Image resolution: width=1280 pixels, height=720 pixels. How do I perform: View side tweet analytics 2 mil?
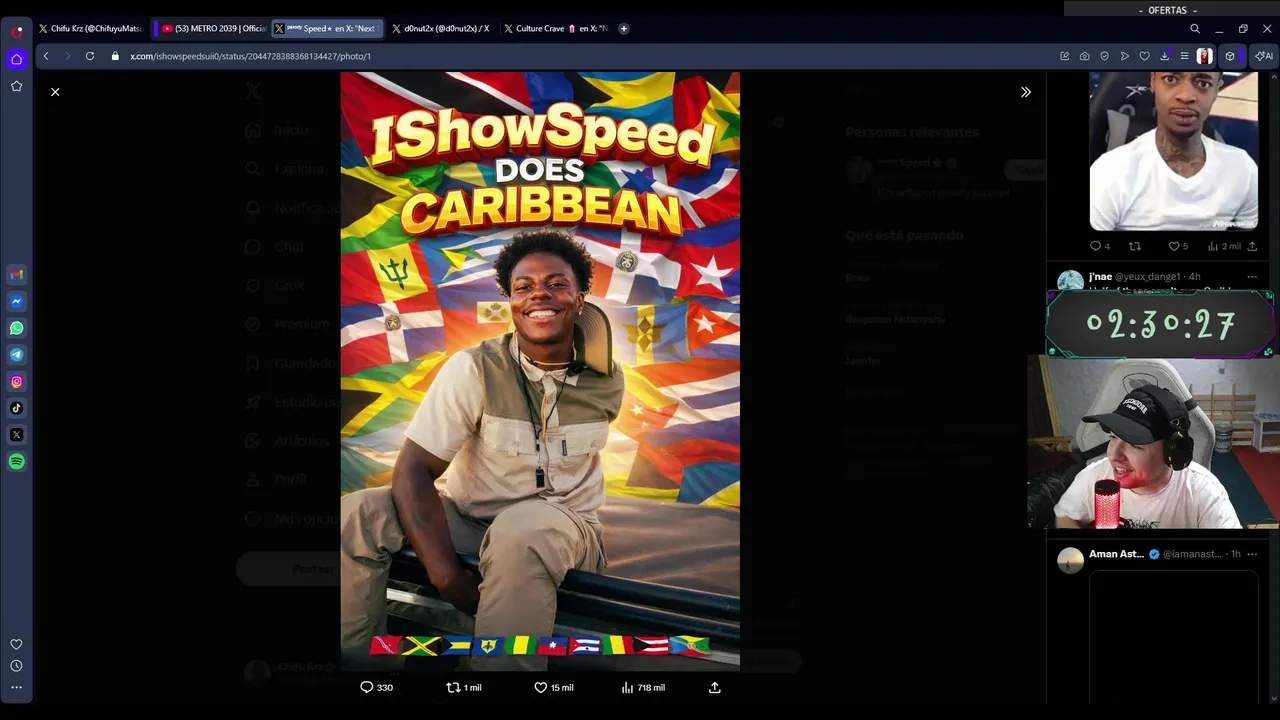(x=1224, y=246)
